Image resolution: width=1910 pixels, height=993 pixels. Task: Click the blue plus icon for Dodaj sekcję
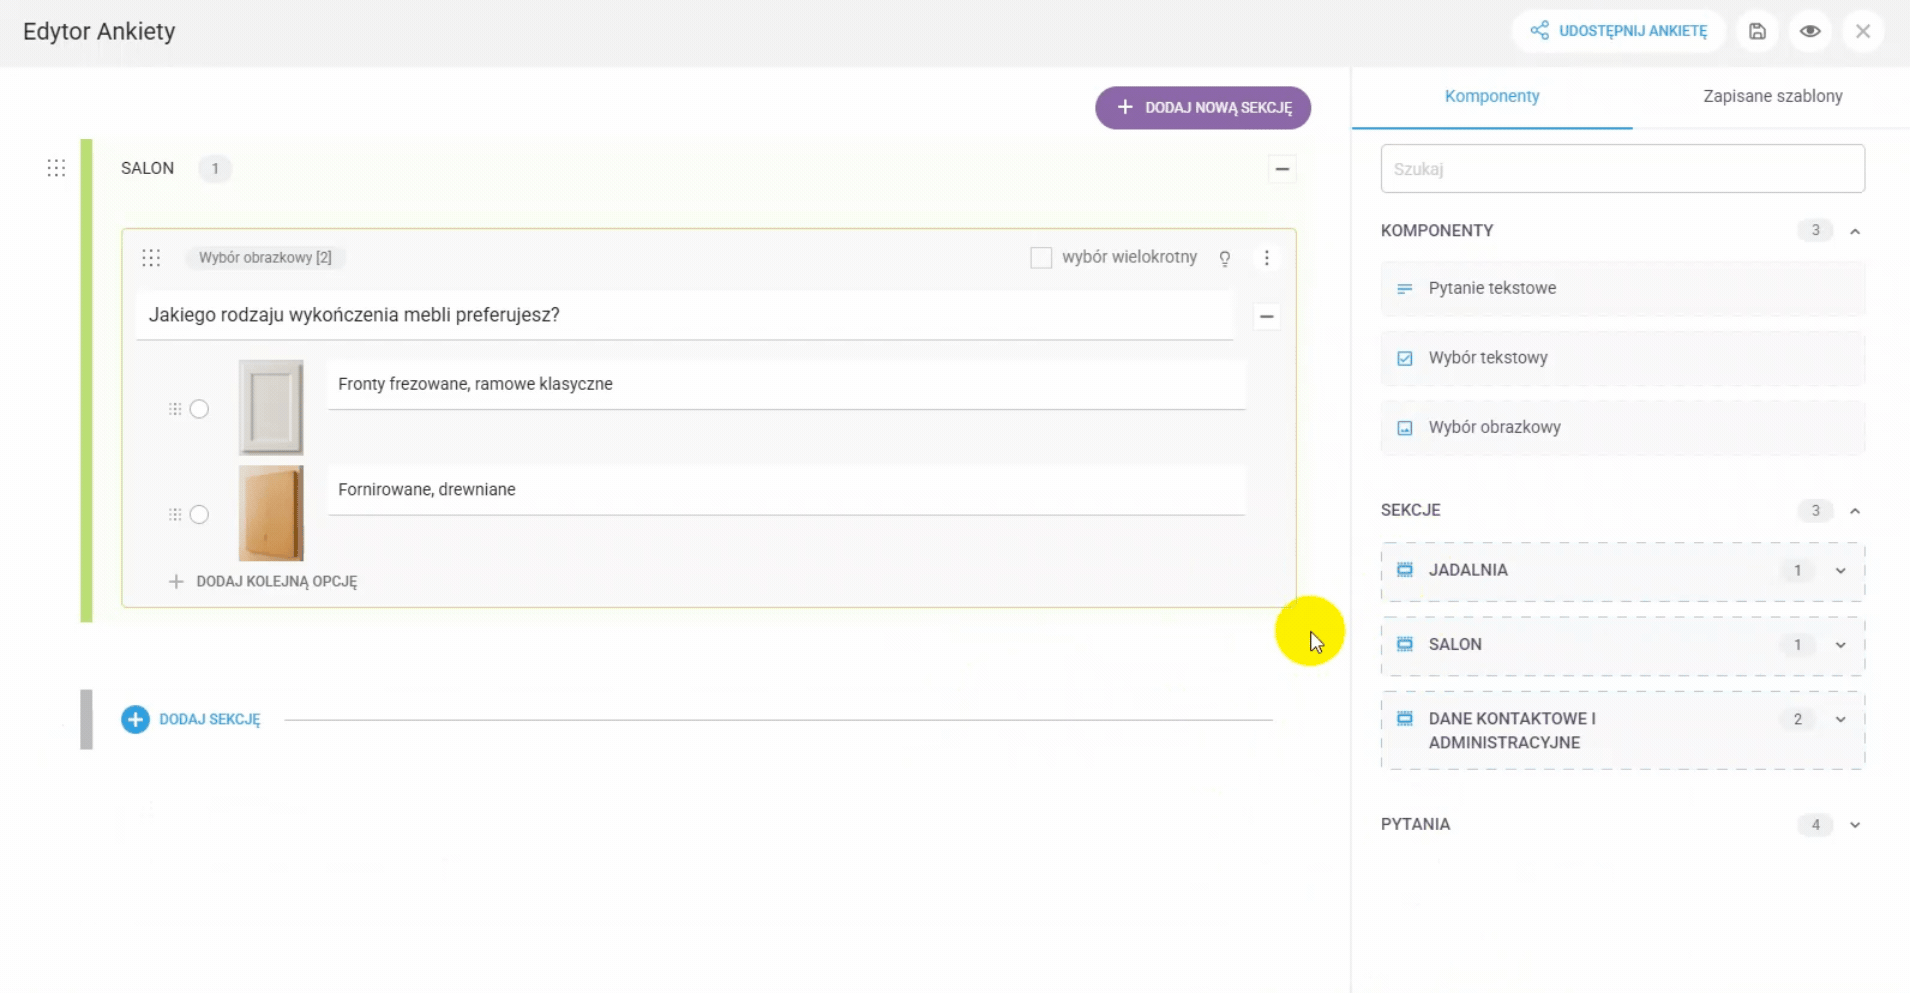[135, 719]
